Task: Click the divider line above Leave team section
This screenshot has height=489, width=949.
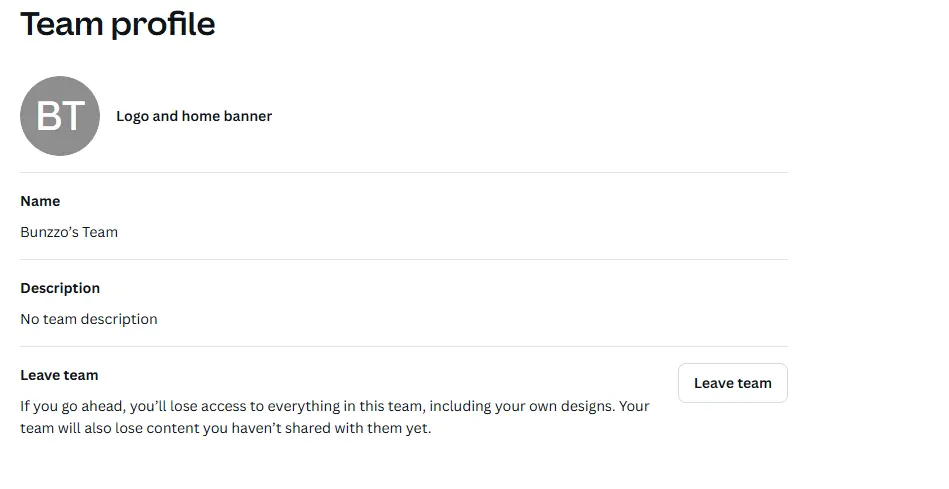Action: click(404, 347)
